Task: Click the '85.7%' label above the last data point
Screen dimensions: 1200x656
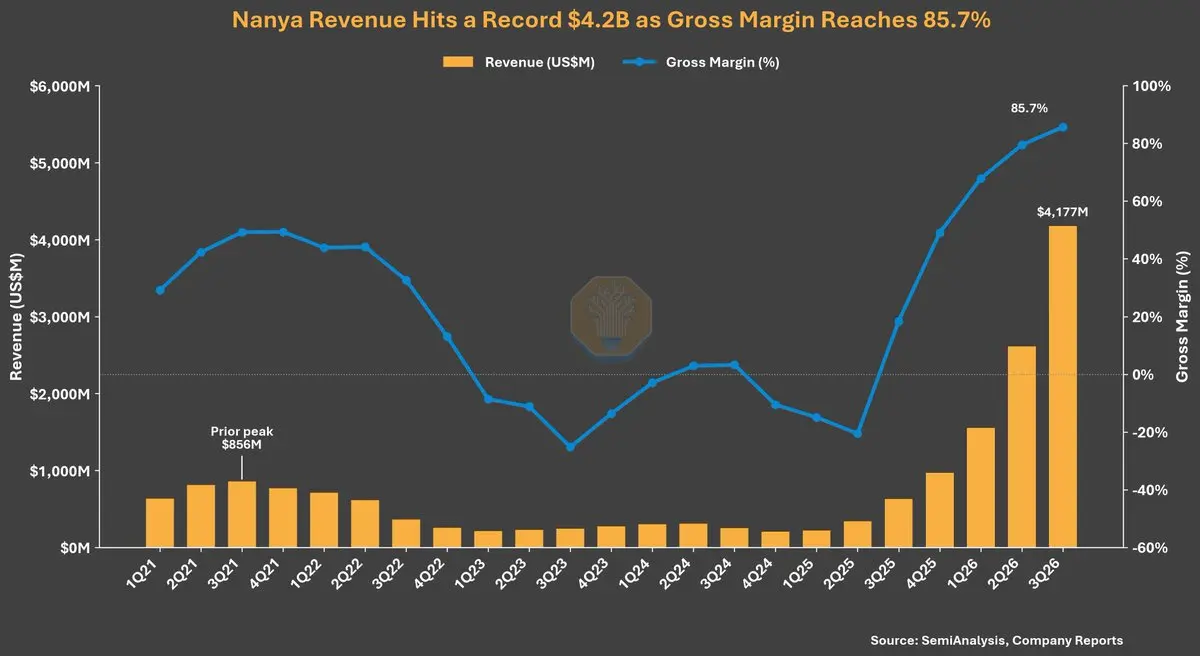Action: pos(1029,108)
